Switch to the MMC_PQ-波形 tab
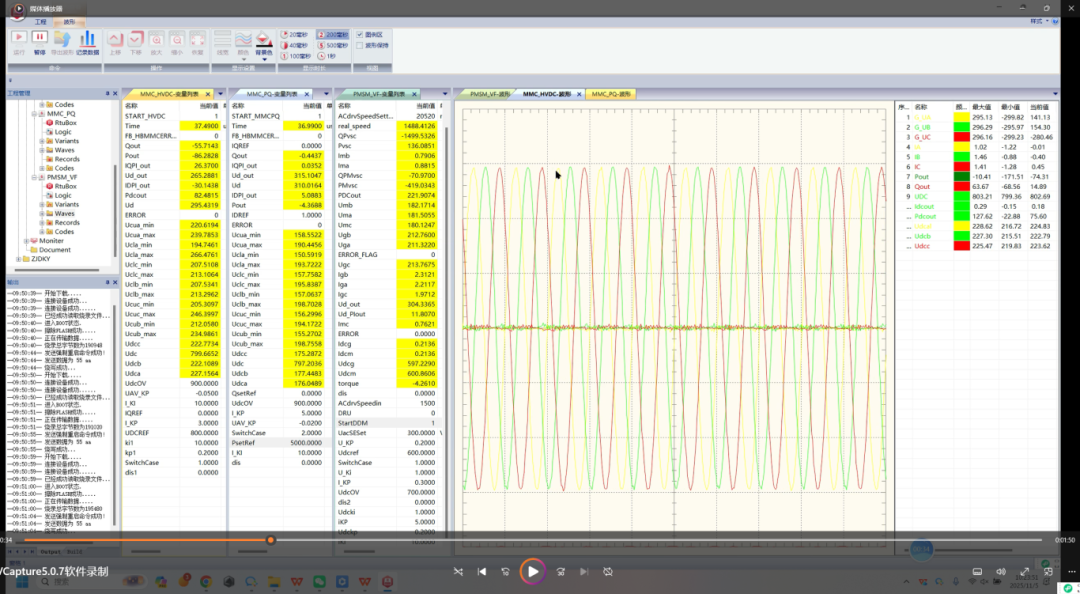The width and height of the screenshot is (1080, 594). coord(611,94)
